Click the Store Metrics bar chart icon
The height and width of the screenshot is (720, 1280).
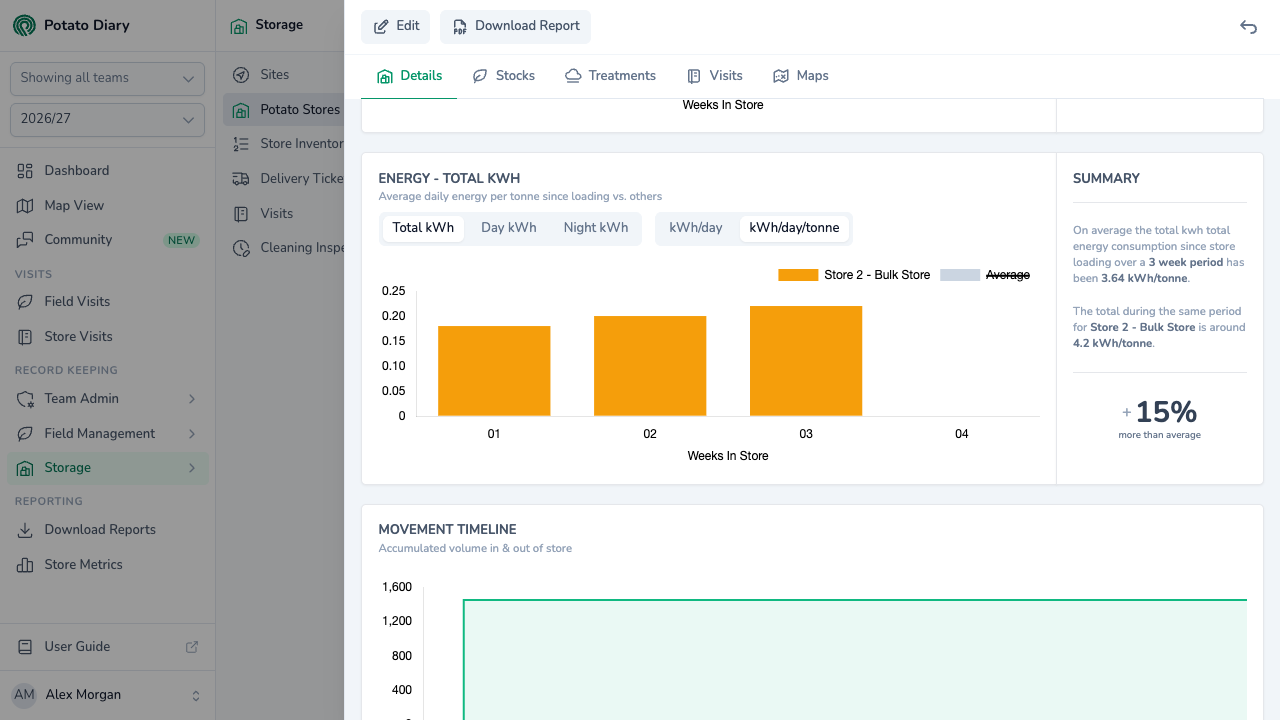click(25, 565)
